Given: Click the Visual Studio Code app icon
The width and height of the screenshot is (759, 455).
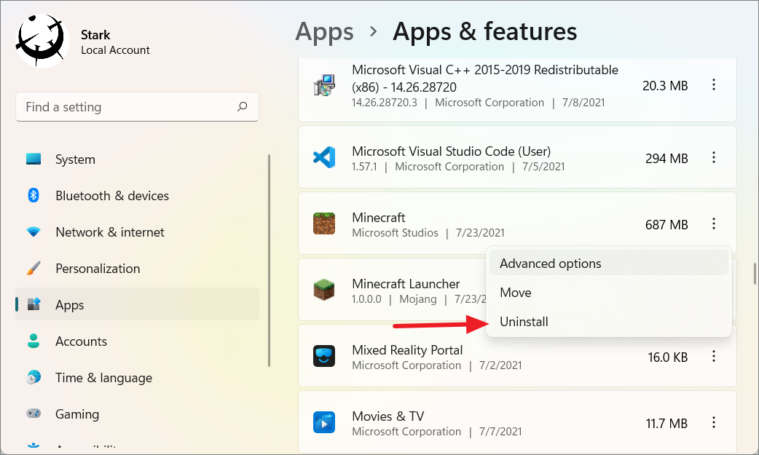Looking at the screenshot, I should (x=324, y=158).
